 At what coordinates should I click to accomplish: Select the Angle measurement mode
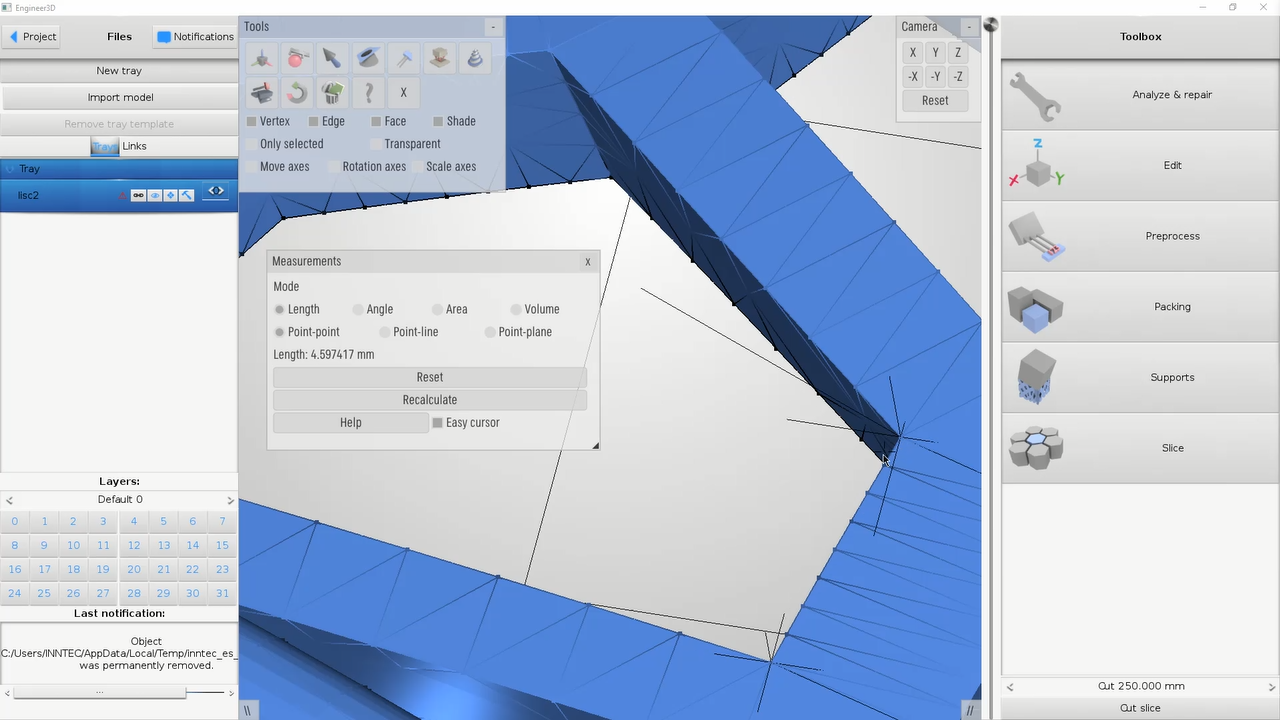(357, 310)
